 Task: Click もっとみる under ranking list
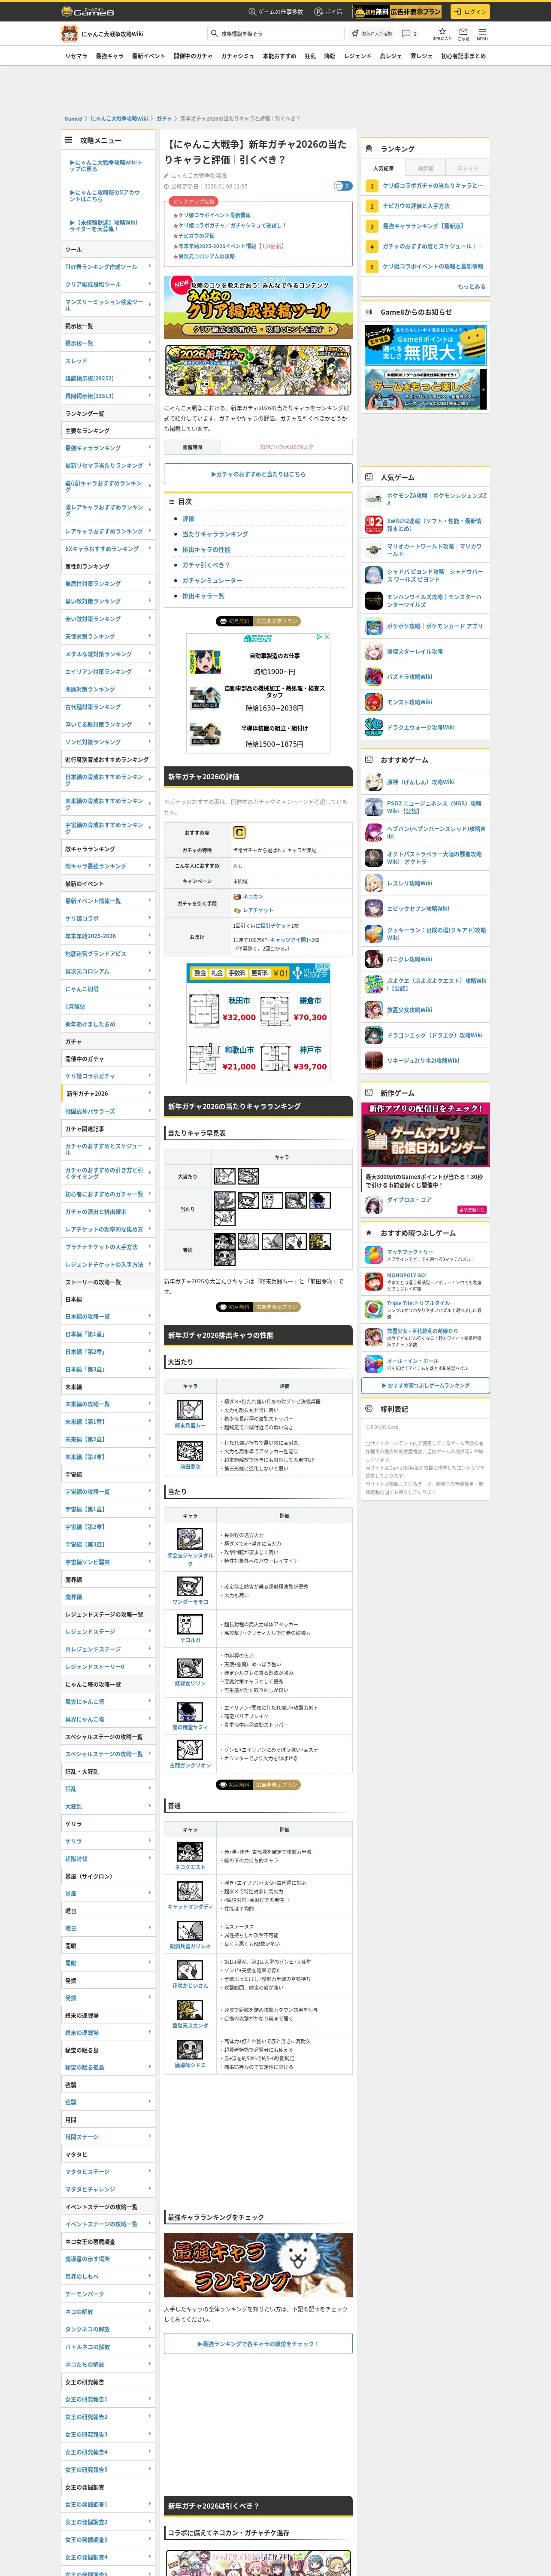(471, 287)
